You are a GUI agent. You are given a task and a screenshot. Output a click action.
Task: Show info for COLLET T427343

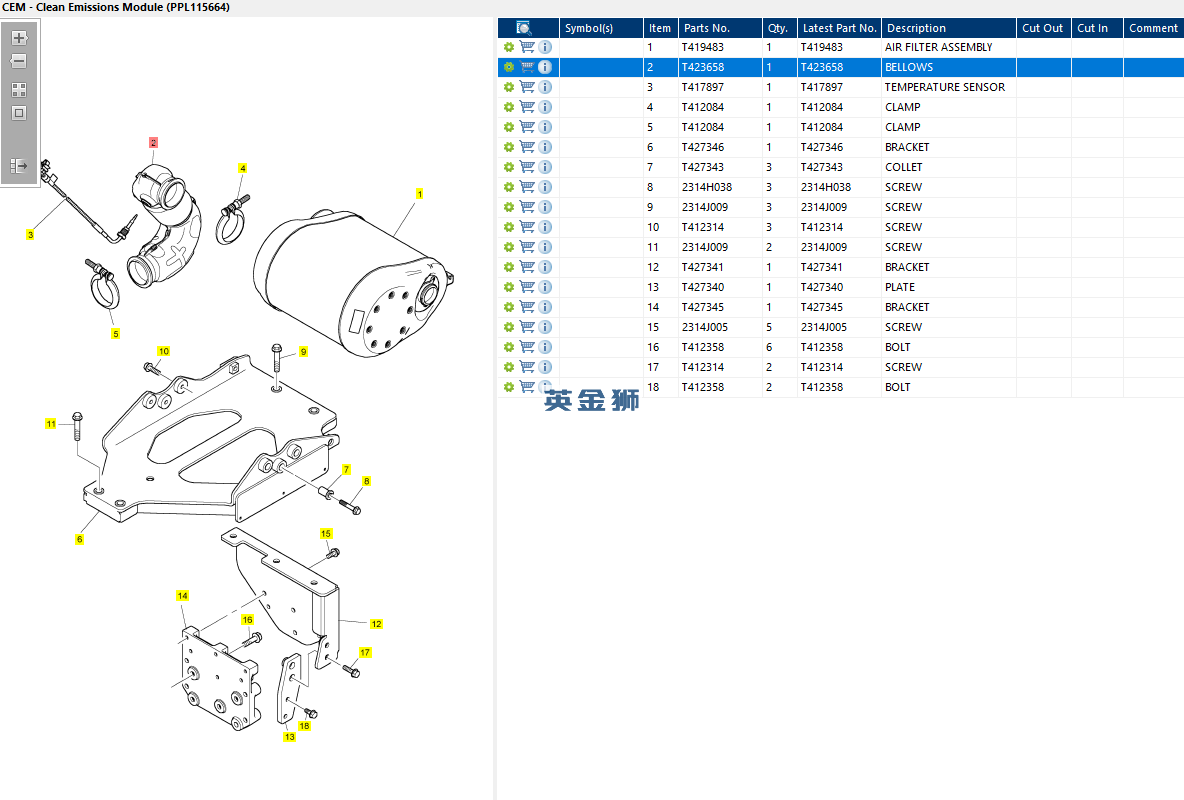pyautogui.click(x=545, y=167)
